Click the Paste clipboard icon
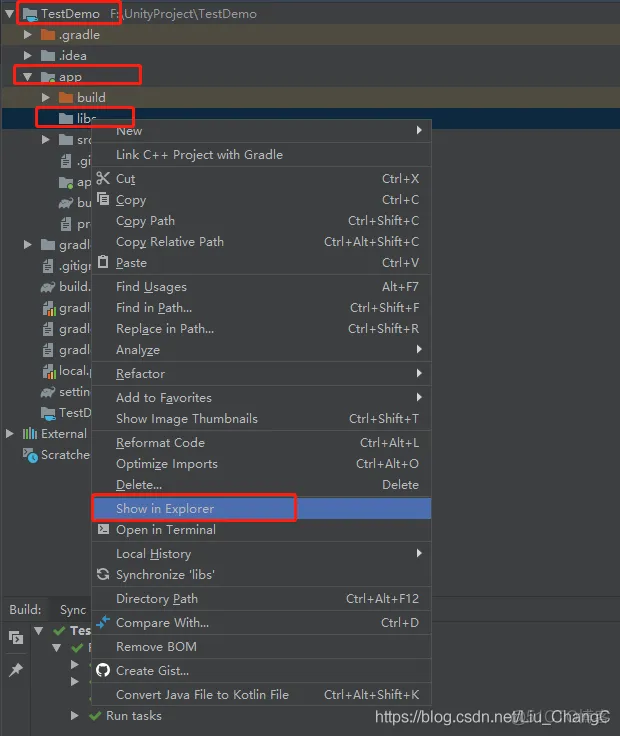This screenshot has height=736, width=620. pos(103,262)
